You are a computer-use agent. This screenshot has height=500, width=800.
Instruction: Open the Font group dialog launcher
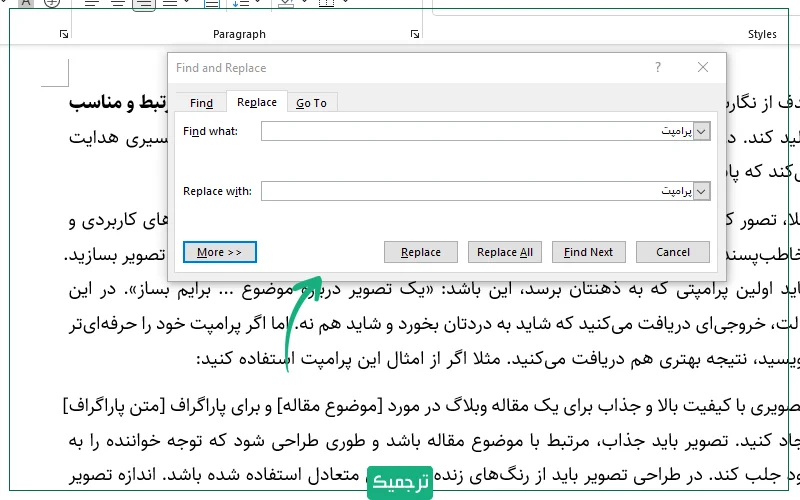(64, 34)
